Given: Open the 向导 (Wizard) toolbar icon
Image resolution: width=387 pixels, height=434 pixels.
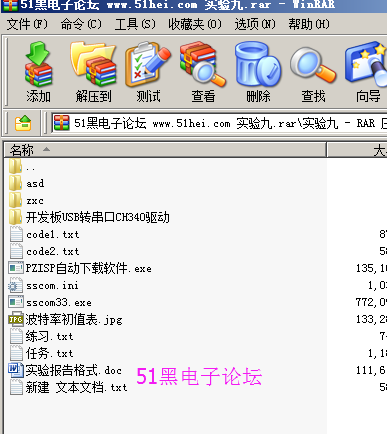Looking at the screenshot, I should click(367, 72).
